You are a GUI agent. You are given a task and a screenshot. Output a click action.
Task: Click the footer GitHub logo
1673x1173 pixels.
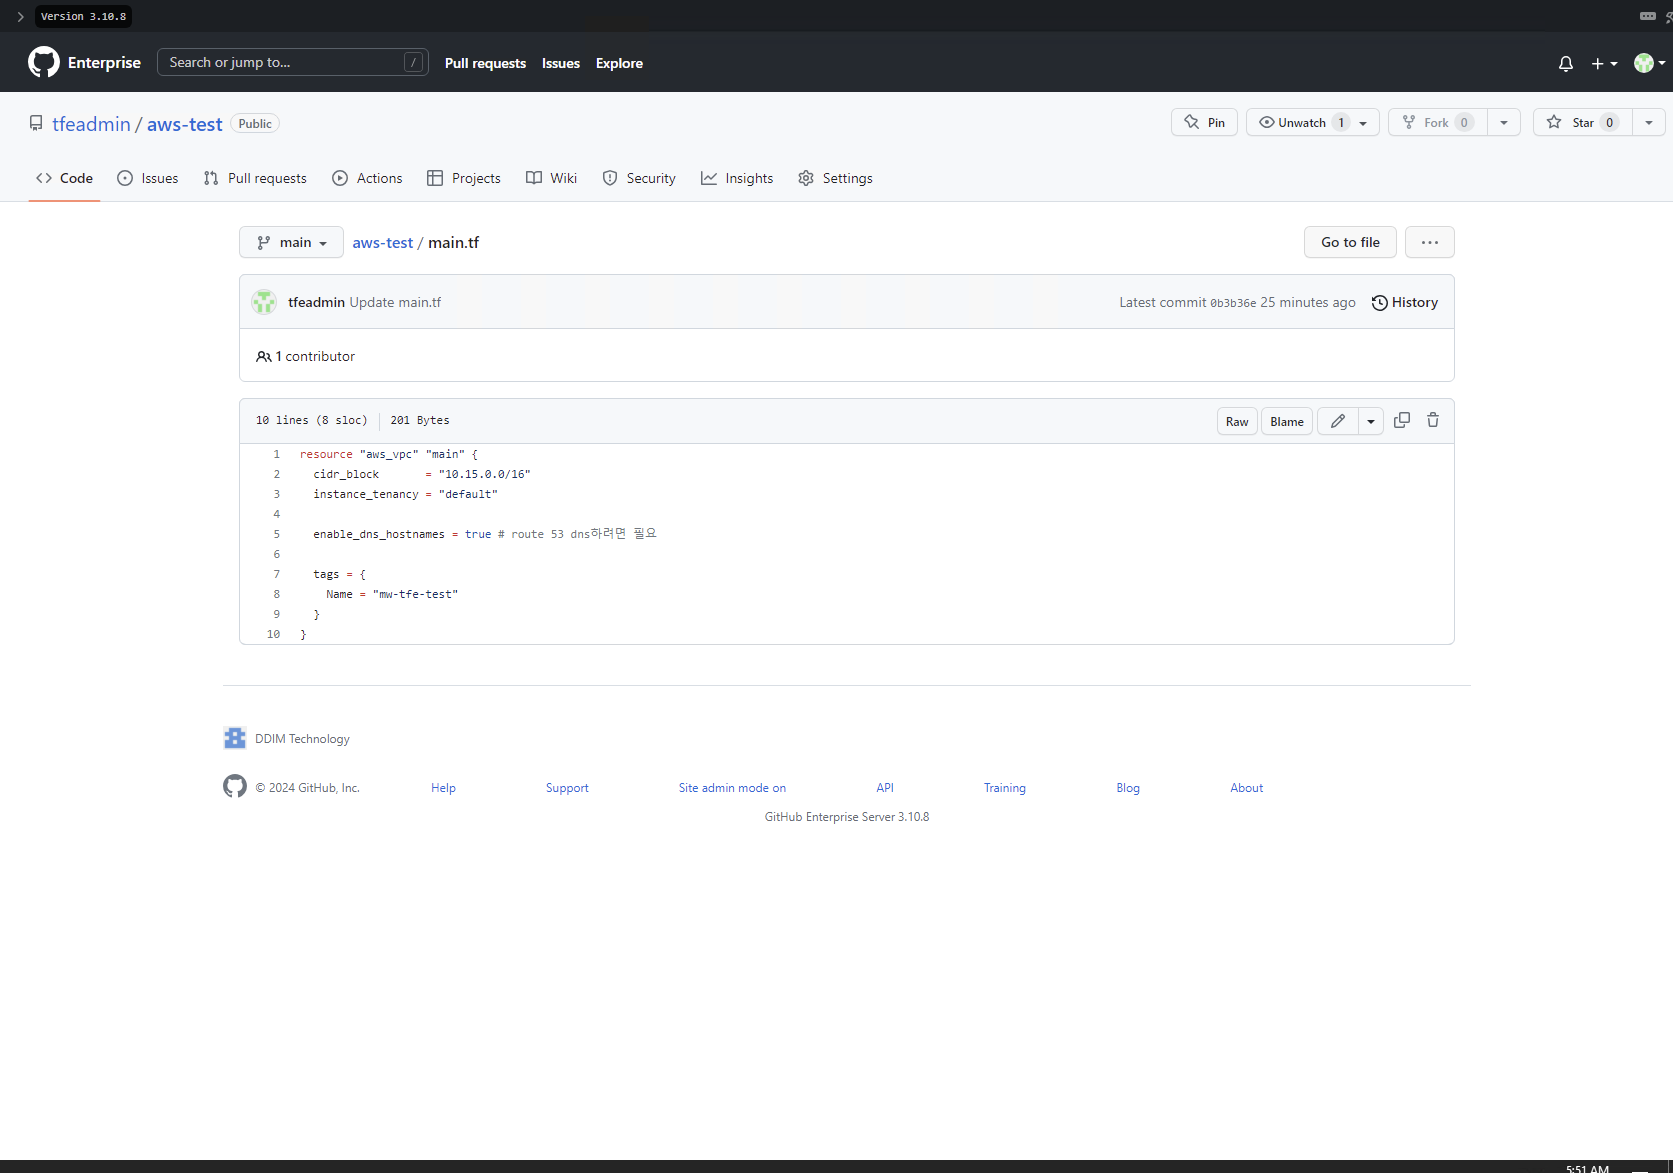(235, 787)
